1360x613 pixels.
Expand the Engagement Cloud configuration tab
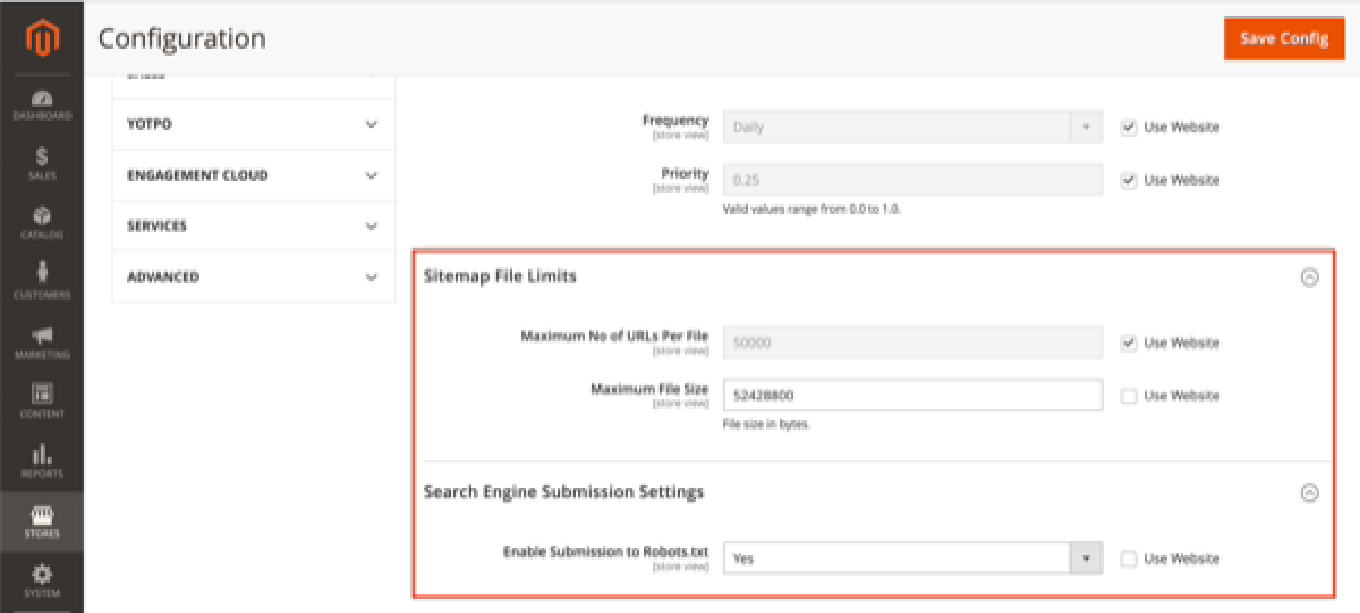253,175
